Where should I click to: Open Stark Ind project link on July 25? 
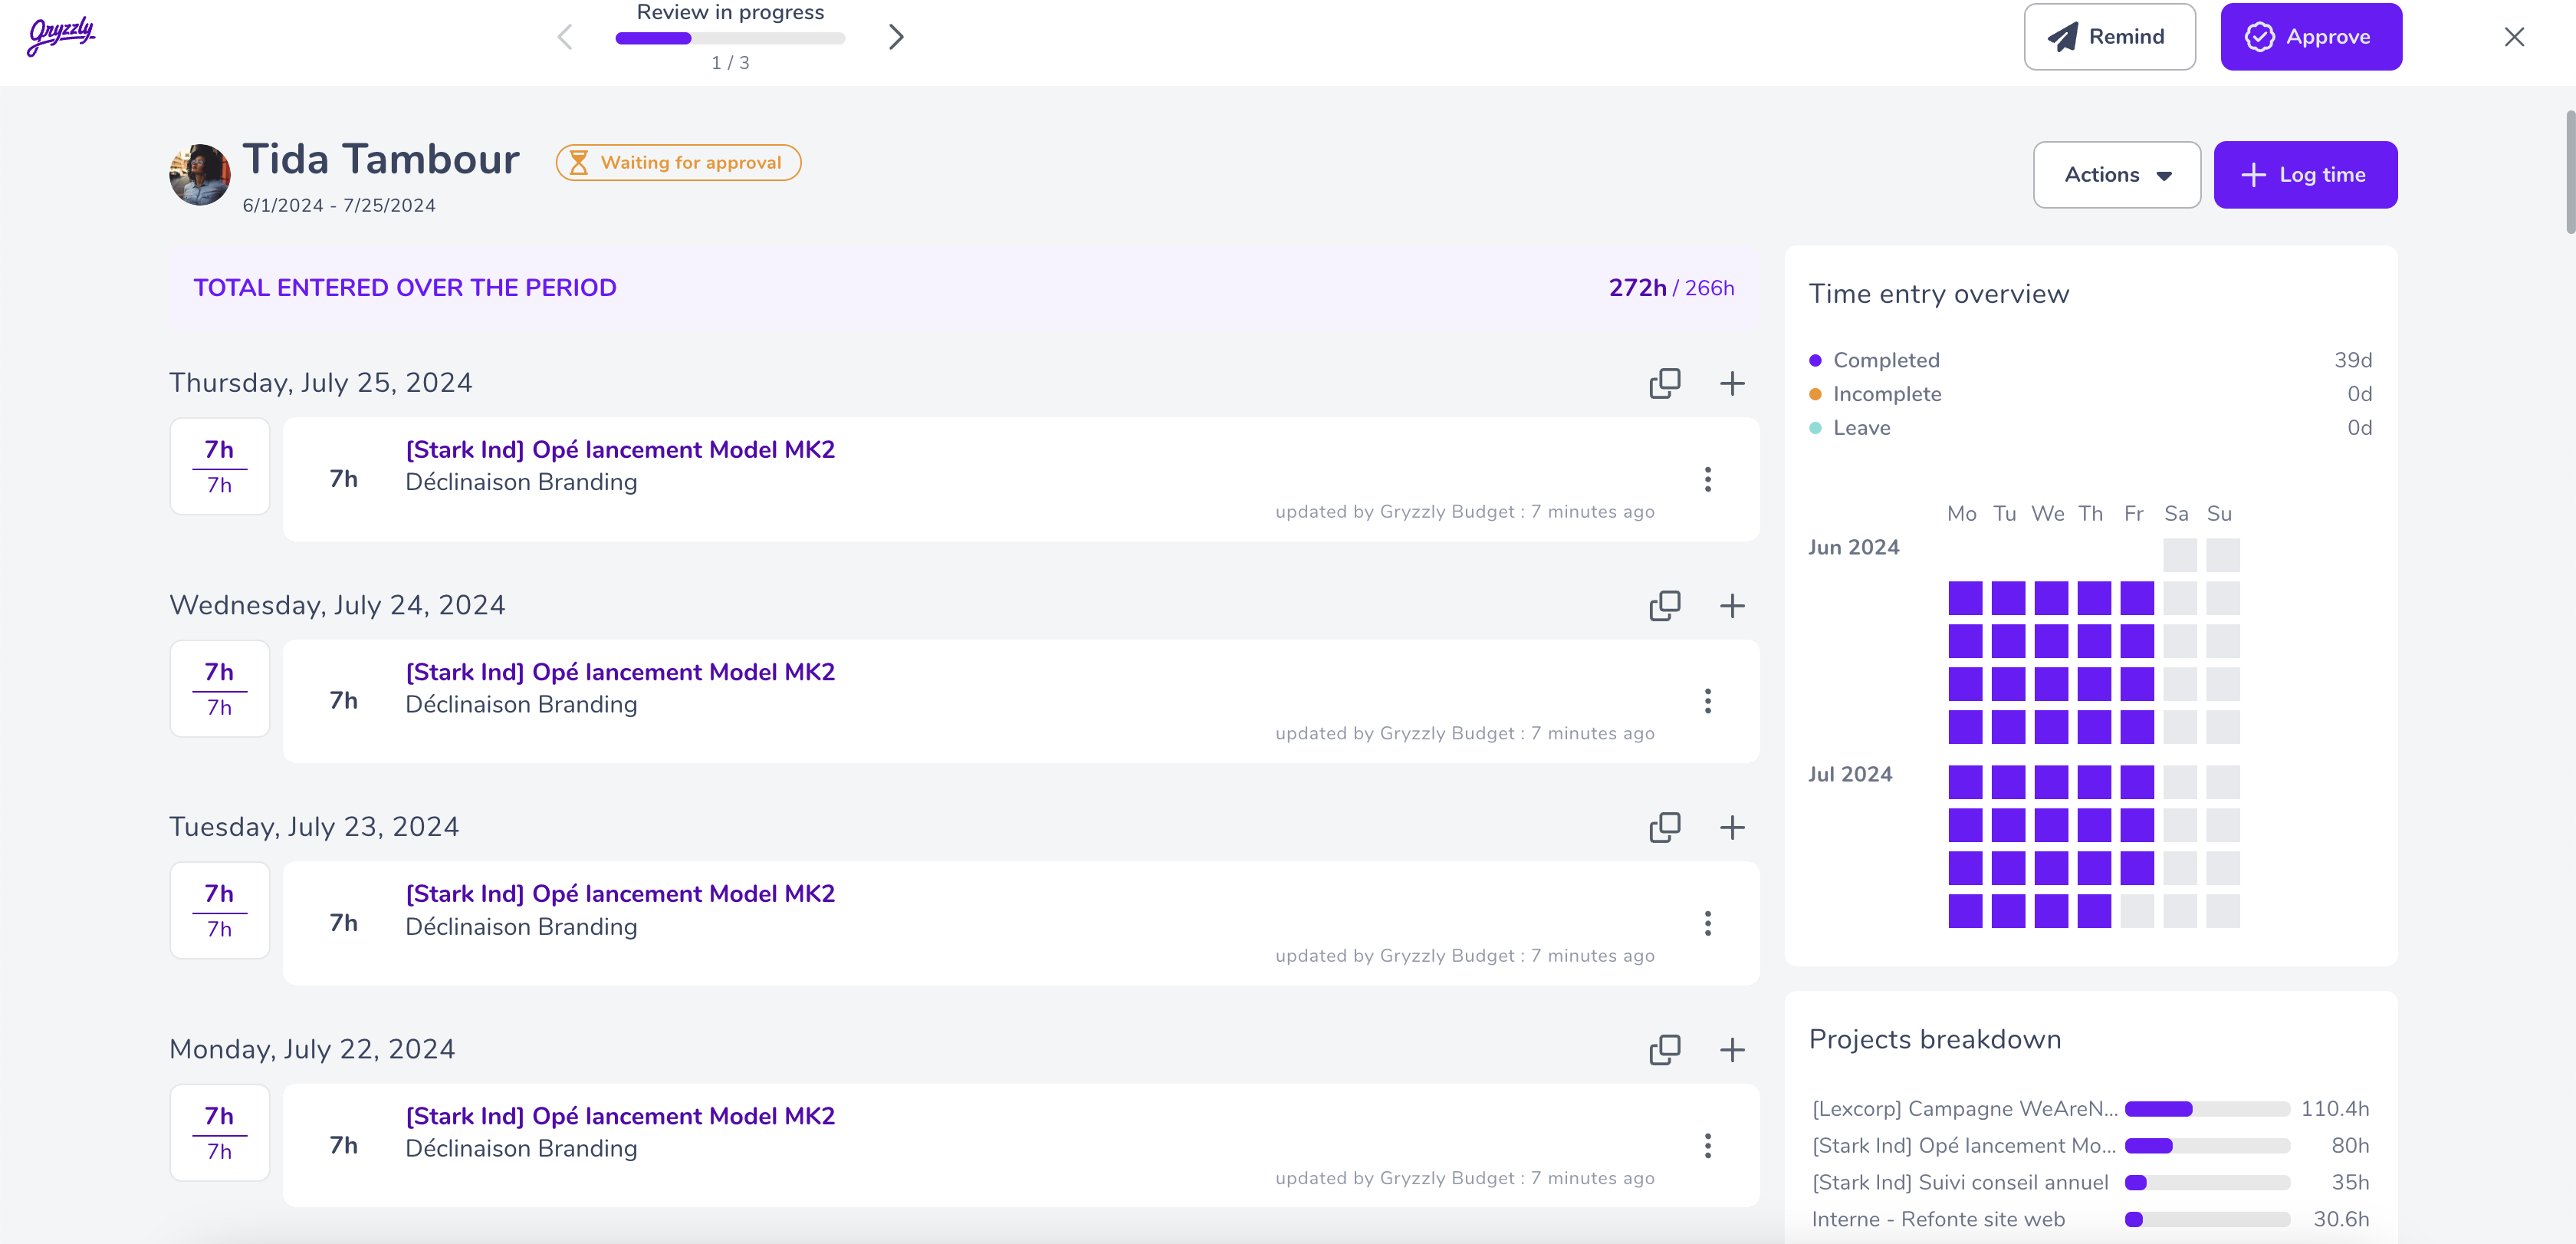pyautogui.click(x=620, y=450)
